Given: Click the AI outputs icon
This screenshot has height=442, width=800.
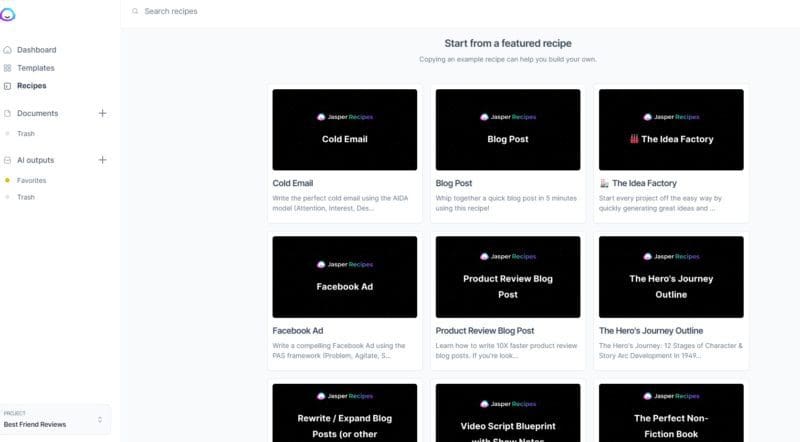Looking at the screenshot, I should point(7,160).
